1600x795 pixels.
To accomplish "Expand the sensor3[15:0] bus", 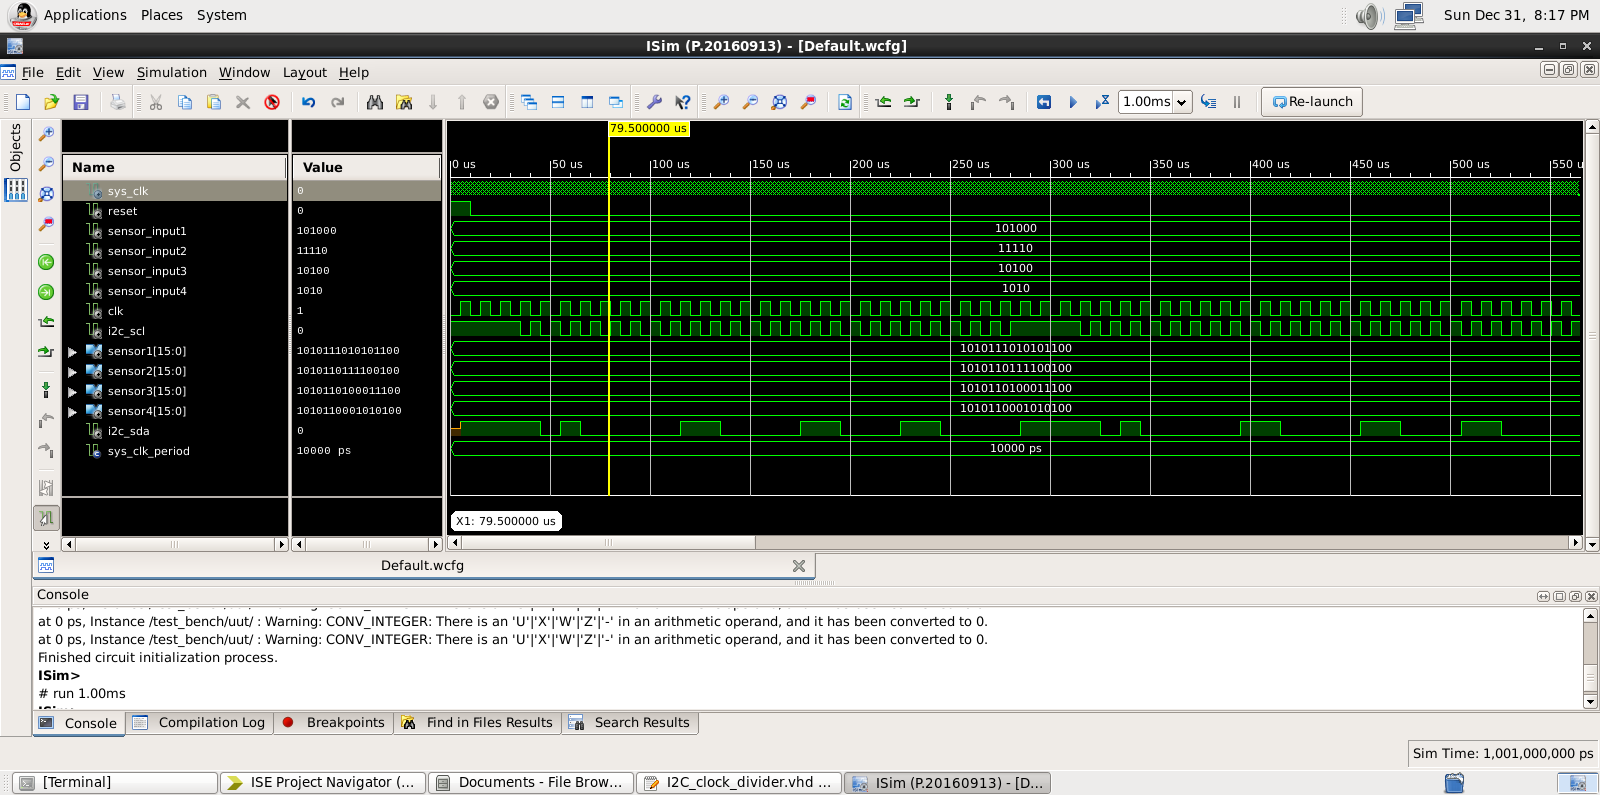I will pos(72,392).
